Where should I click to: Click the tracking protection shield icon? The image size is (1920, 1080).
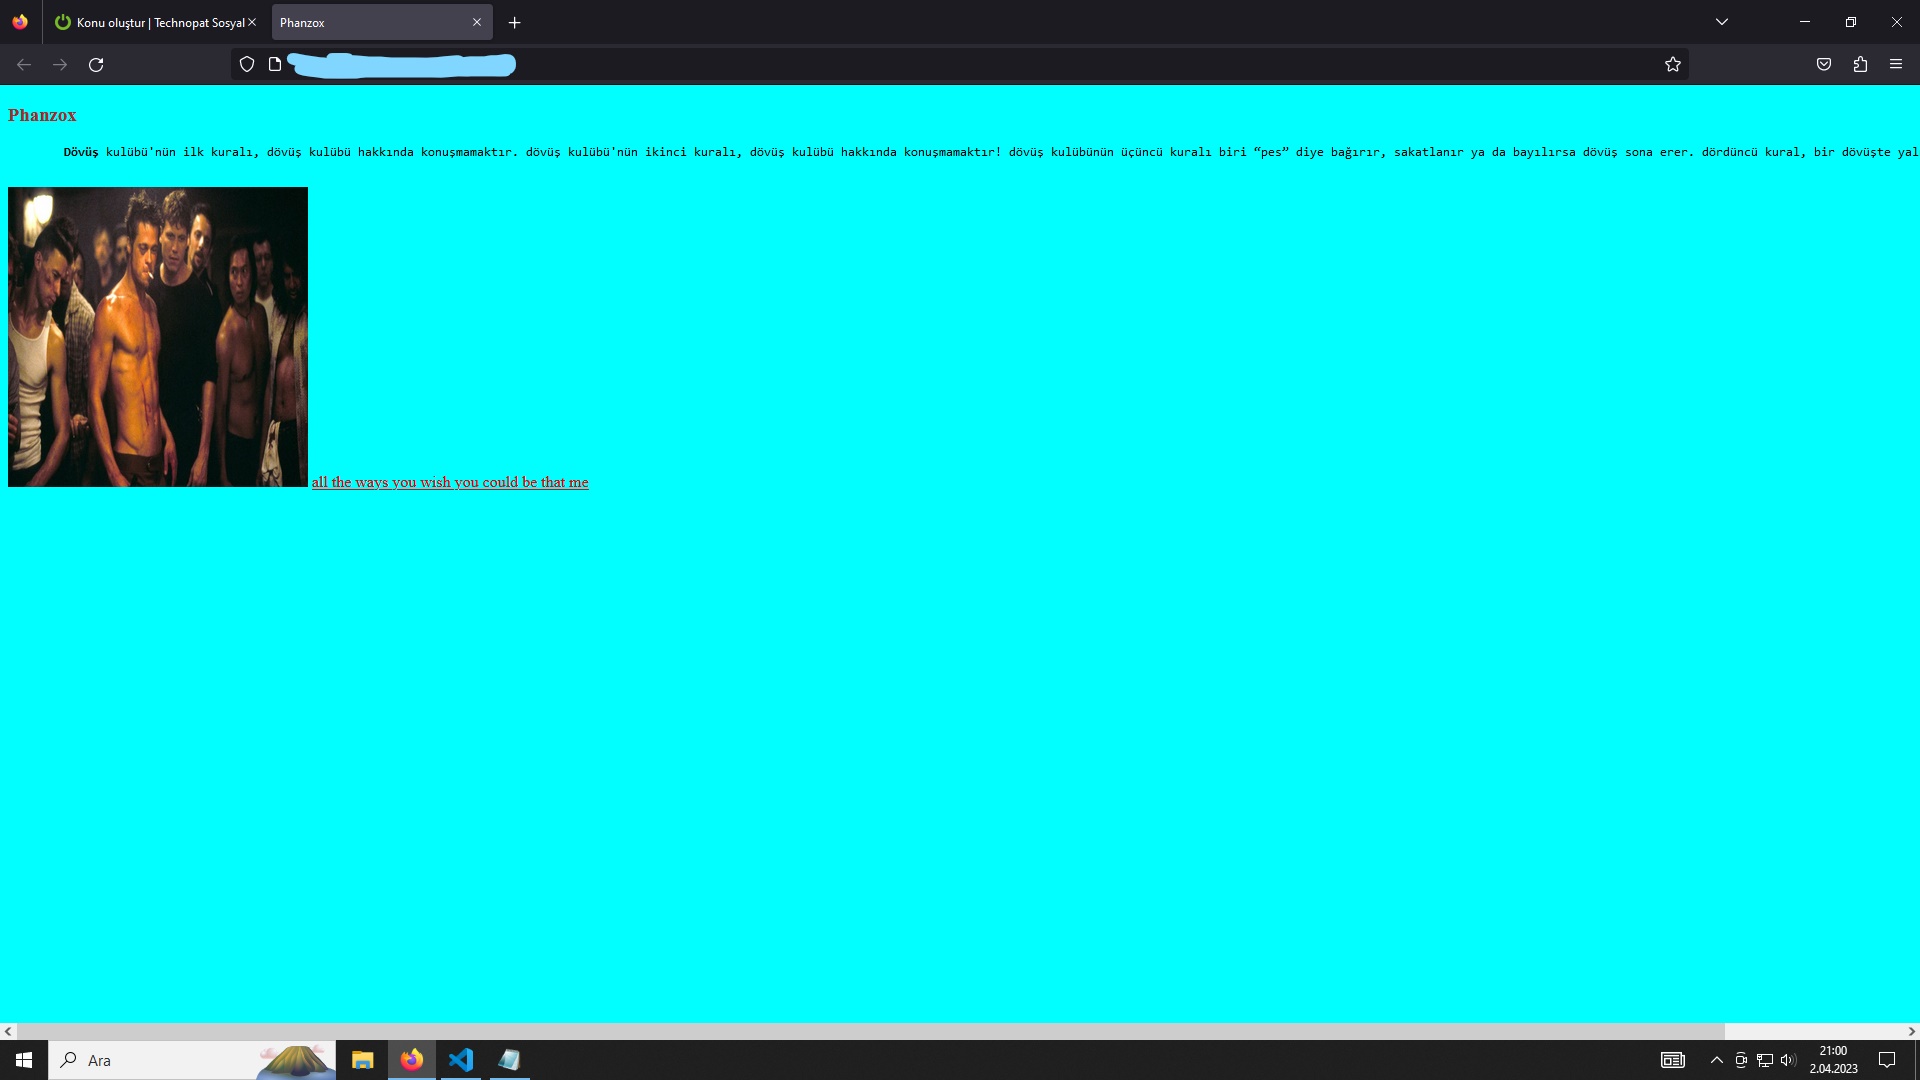247,65
